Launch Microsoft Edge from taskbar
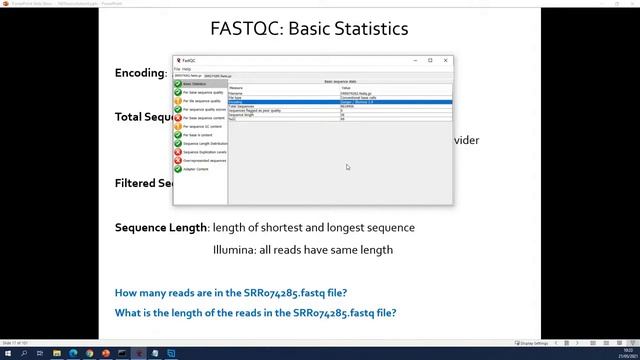 point(73,353)
